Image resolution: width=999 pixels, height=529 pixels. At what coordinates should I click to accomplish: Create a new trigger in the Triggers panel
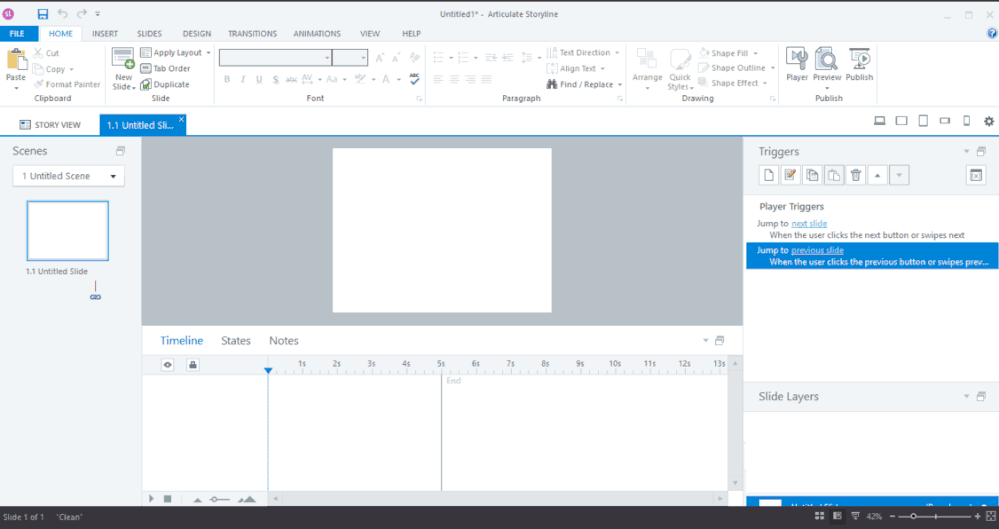[x=769, y=175]
